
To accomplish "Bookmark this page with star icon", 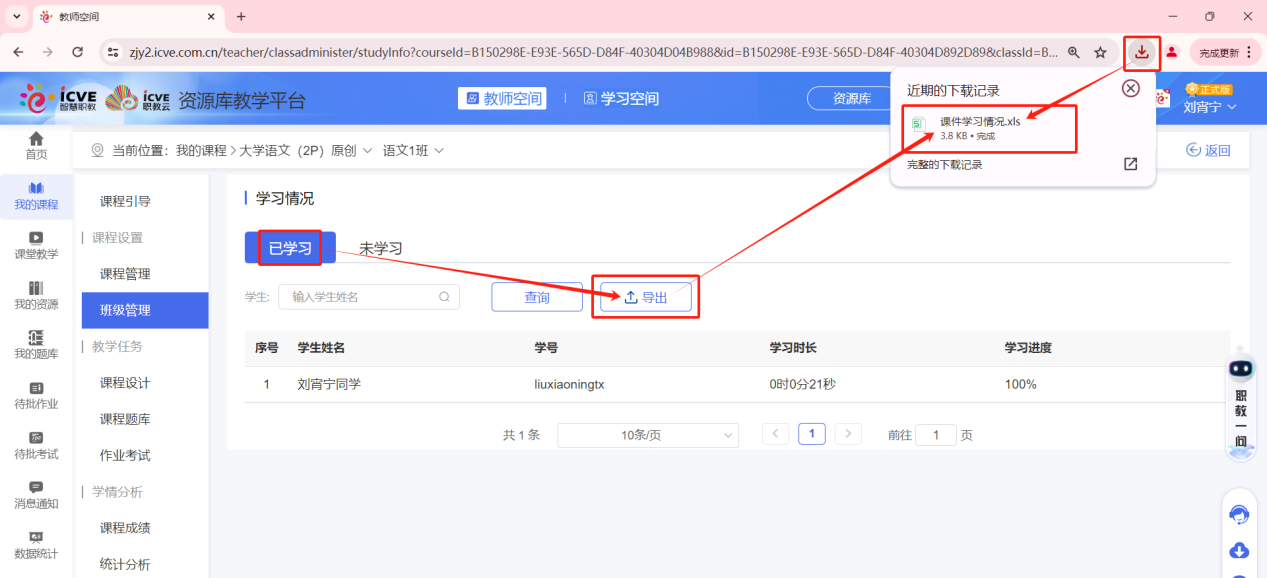I will pyautogui.click(x=1100, y=52).
